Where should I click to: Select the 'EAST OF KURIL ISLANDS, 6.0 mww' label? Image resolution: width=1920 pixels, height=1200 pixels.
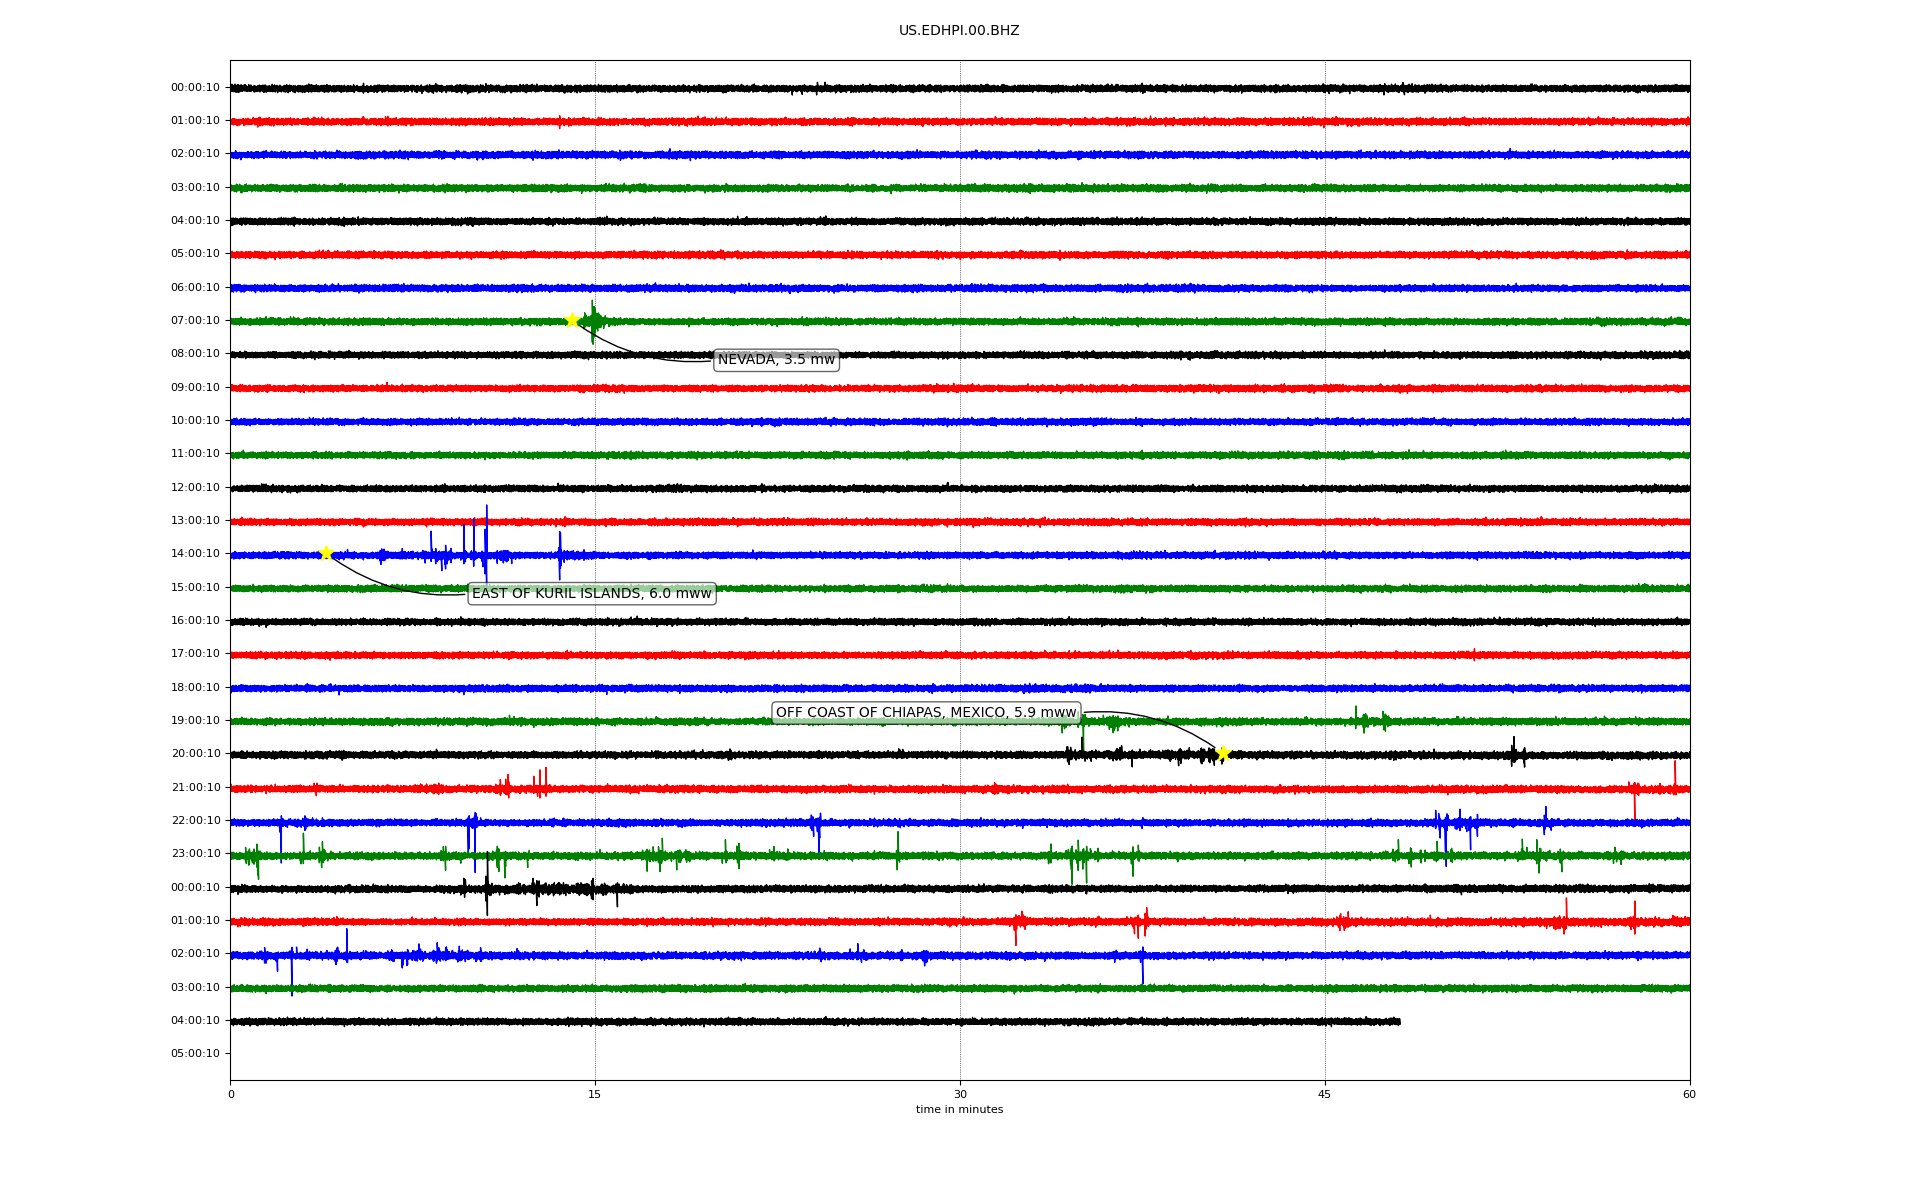click(x=592, y=594)
